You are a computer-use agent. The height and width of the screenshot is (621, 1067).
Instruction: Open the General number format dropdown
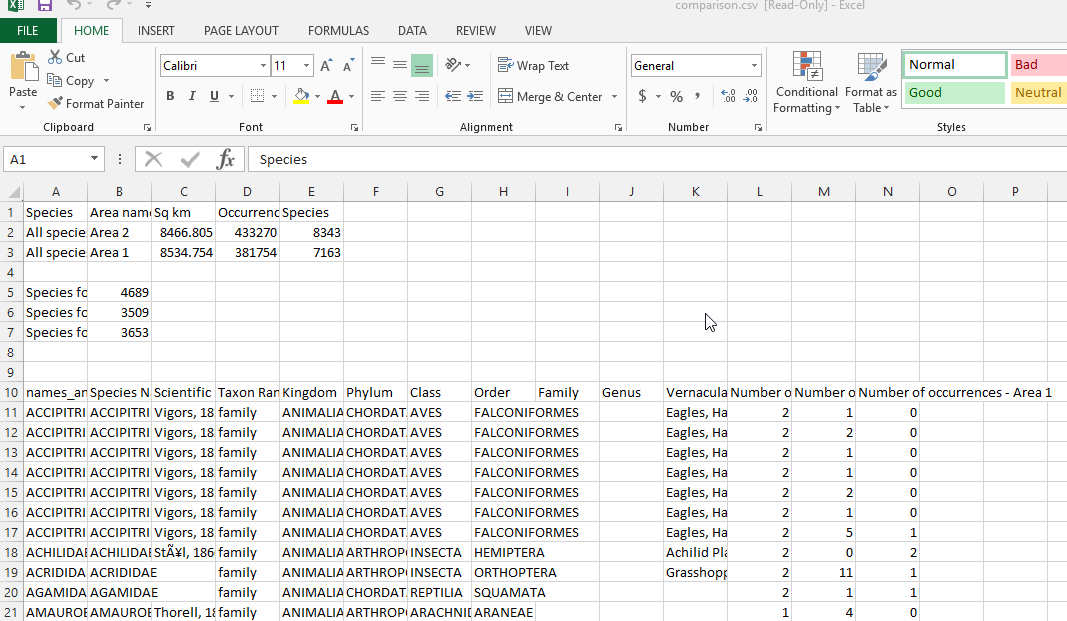[x=754, y=65]
